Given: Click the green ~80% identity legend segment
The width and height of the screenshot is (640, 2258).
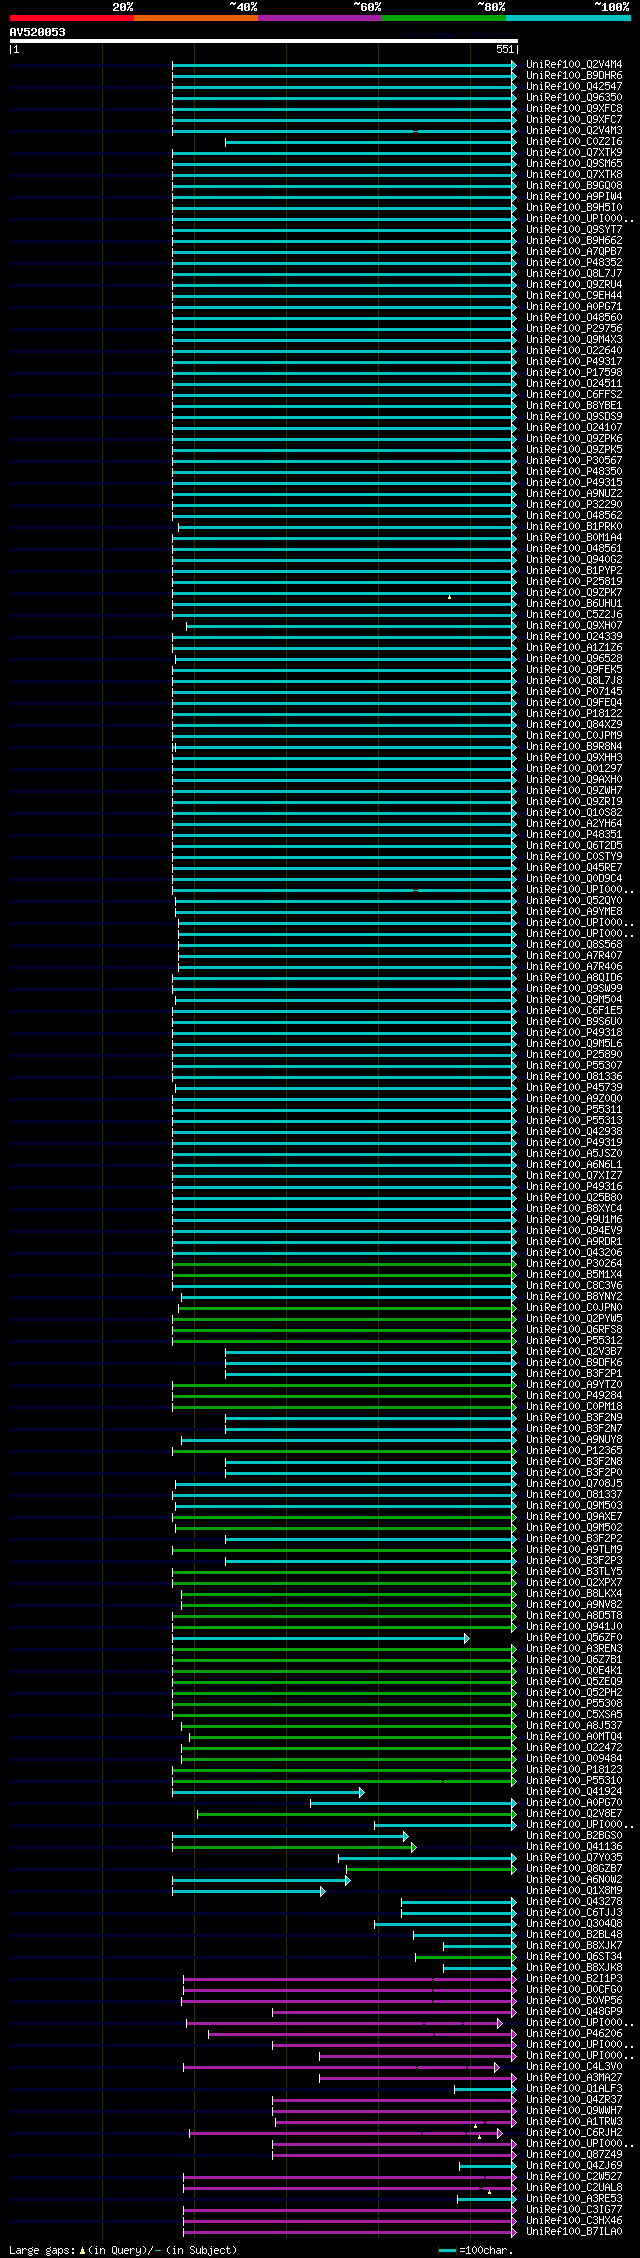Looking at the screenshot, I should 443,18.
